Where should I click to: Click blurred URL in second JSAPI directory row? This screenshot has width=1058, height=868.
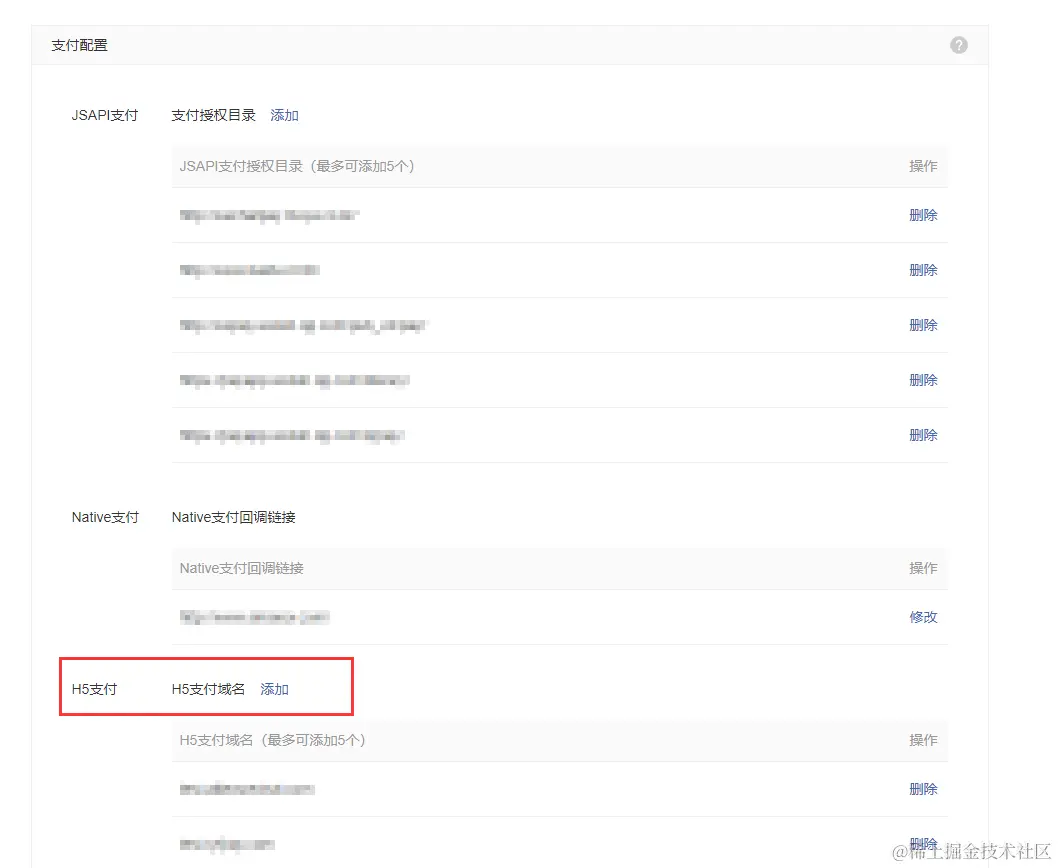[x=250, y=270]
